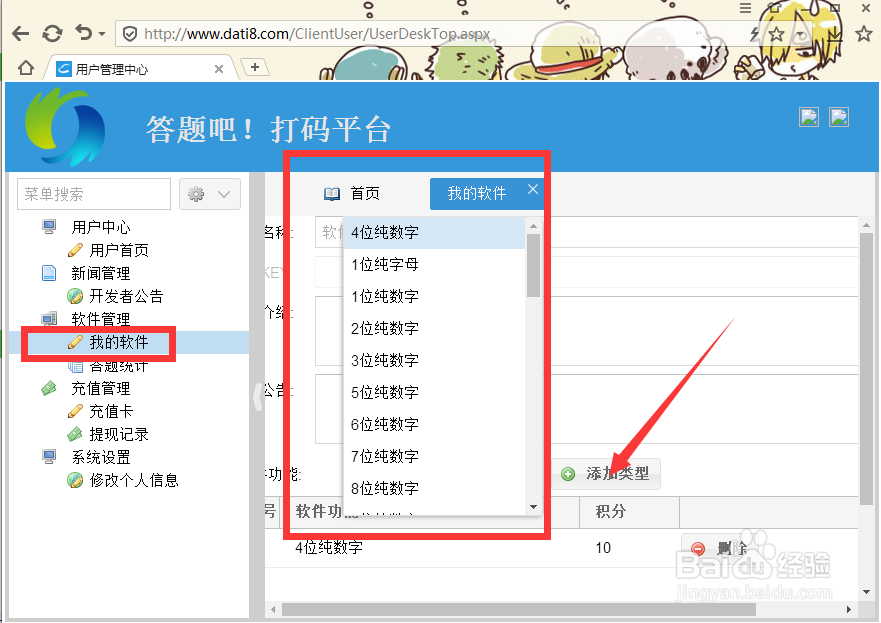This screenshot has width=881, height=623.
Task: Click page vertical scrollbar down arrow
Action: click(x=866, y=592)
